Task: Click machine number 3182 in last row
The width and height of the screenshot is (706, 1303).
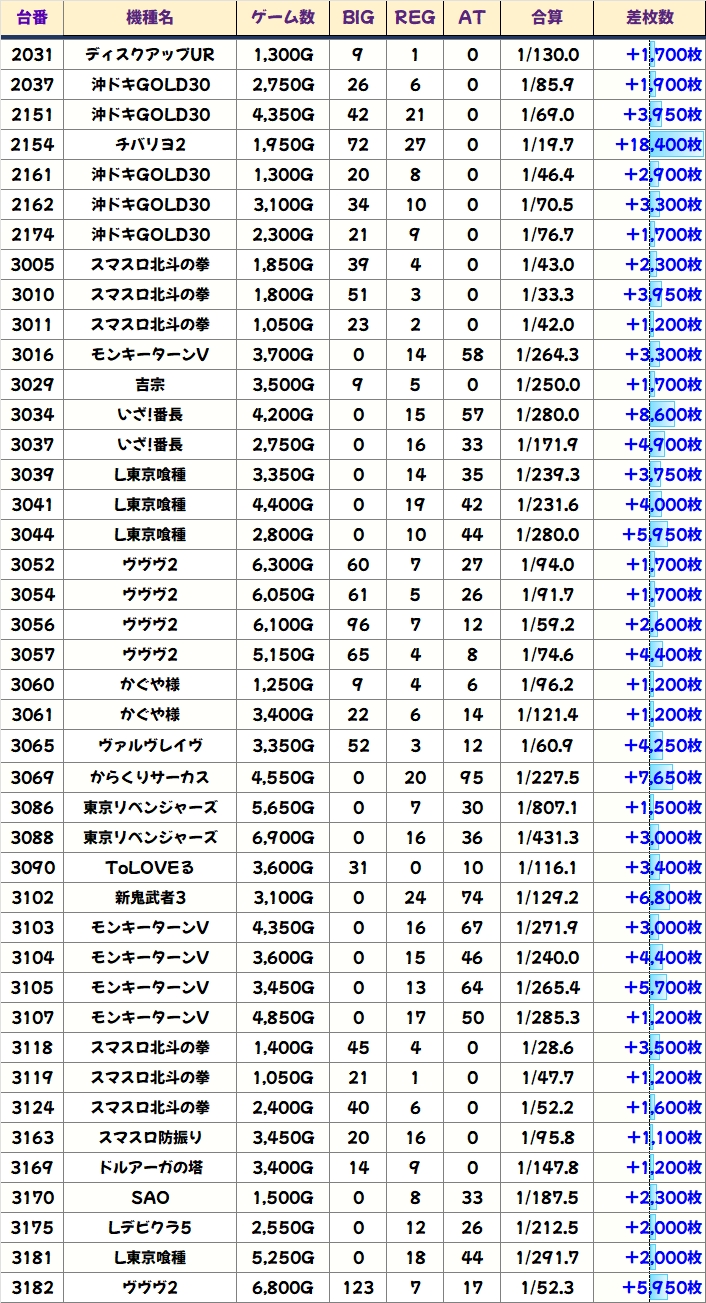Action: coord(32,1287)
